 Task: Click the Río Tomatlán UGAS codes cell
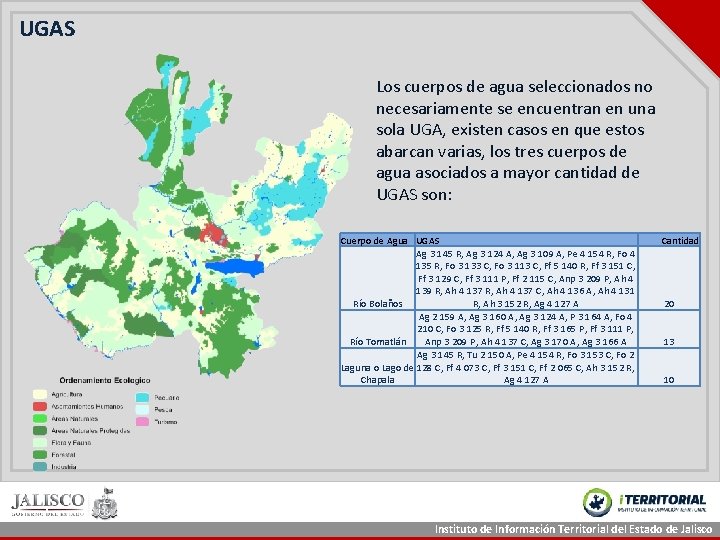(526, 329)
